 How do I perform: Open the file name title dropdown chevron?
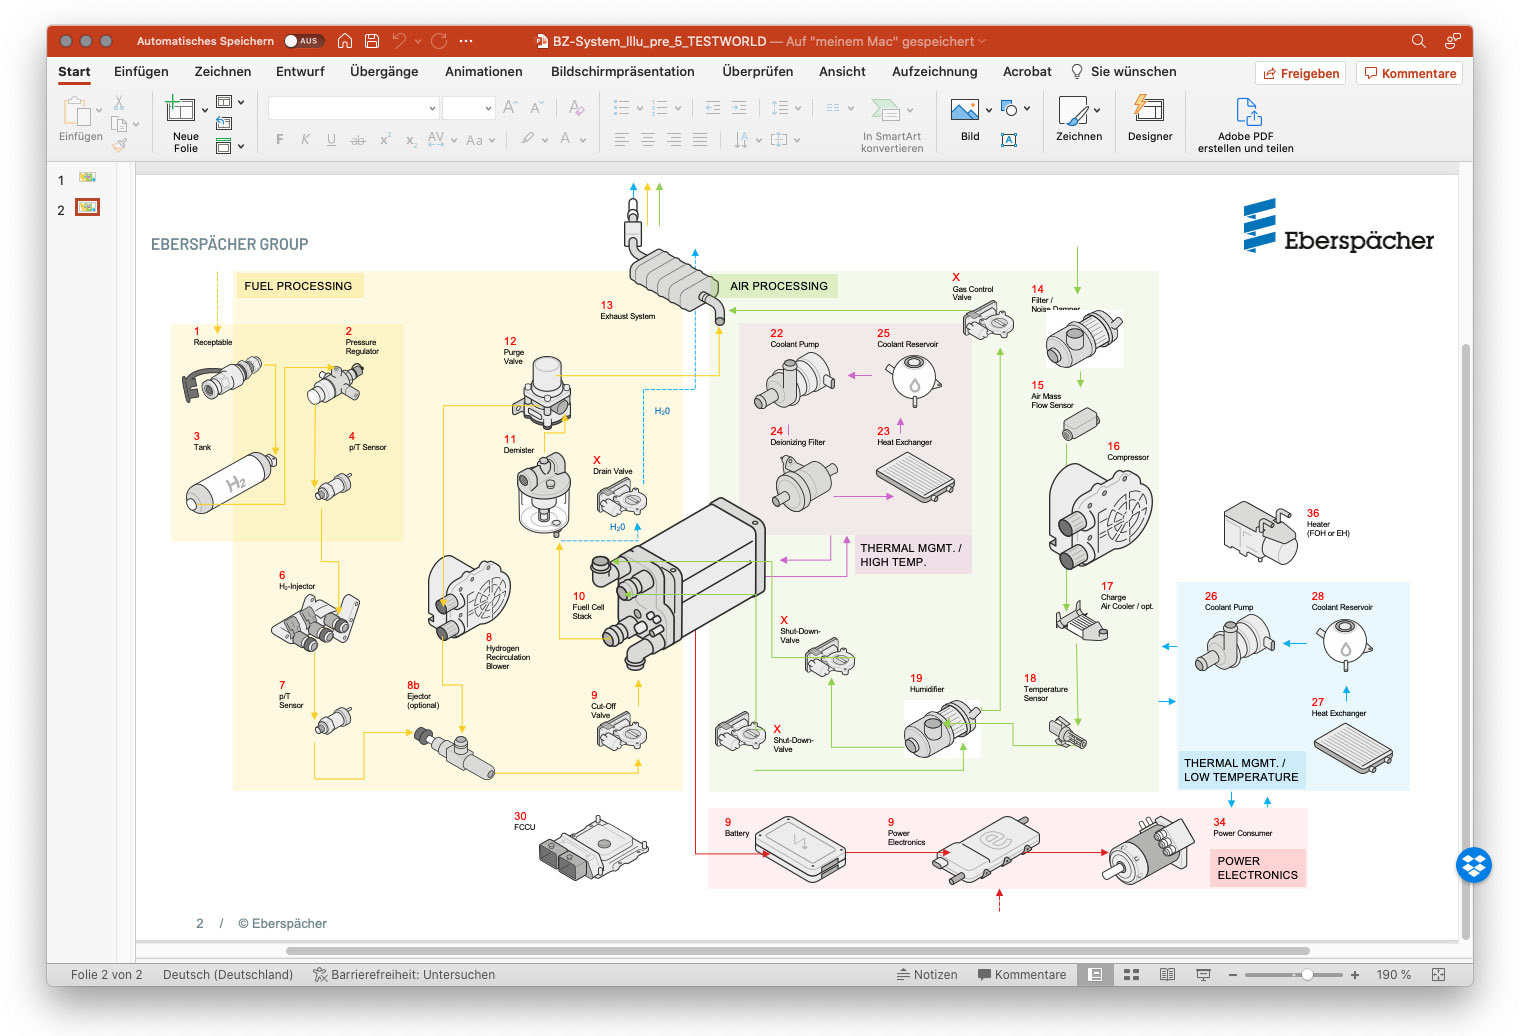click(x=982, y=42)
